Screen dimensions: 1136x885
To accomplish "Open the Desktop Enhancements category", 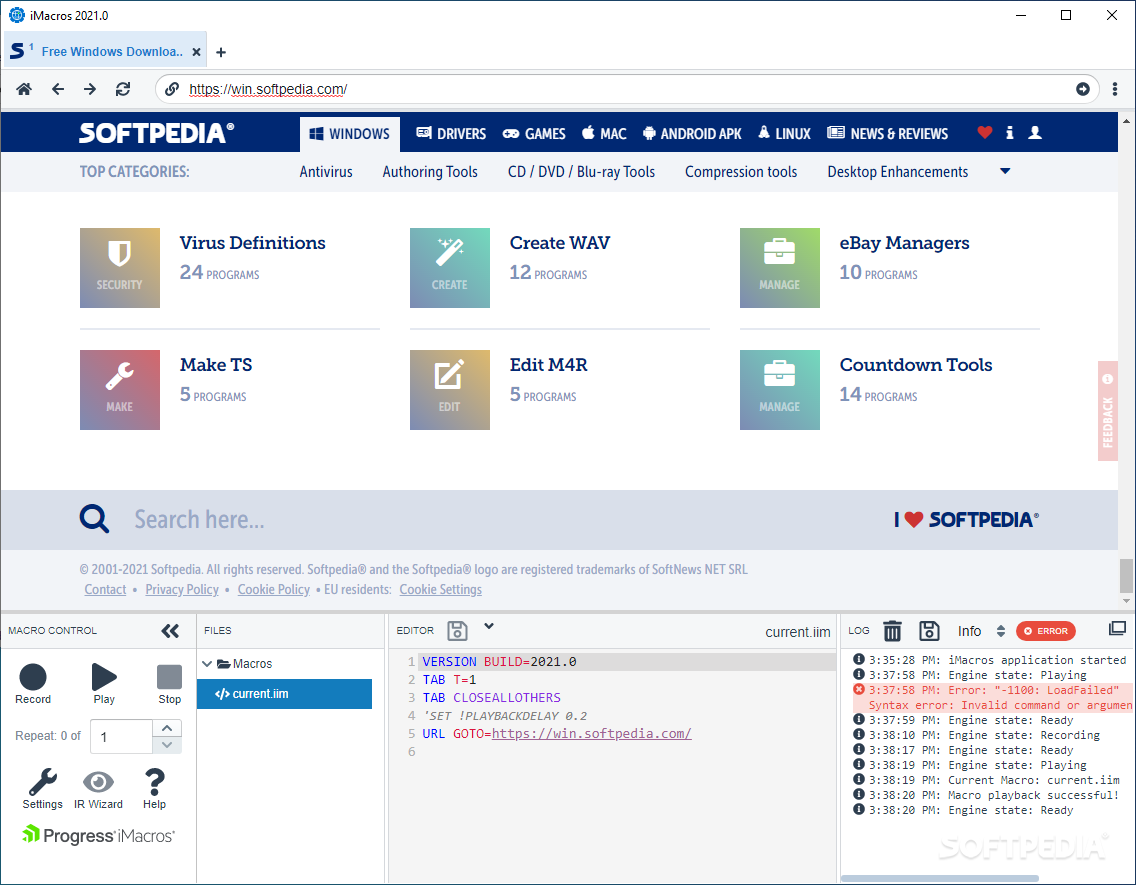I will tap(898, 172).
